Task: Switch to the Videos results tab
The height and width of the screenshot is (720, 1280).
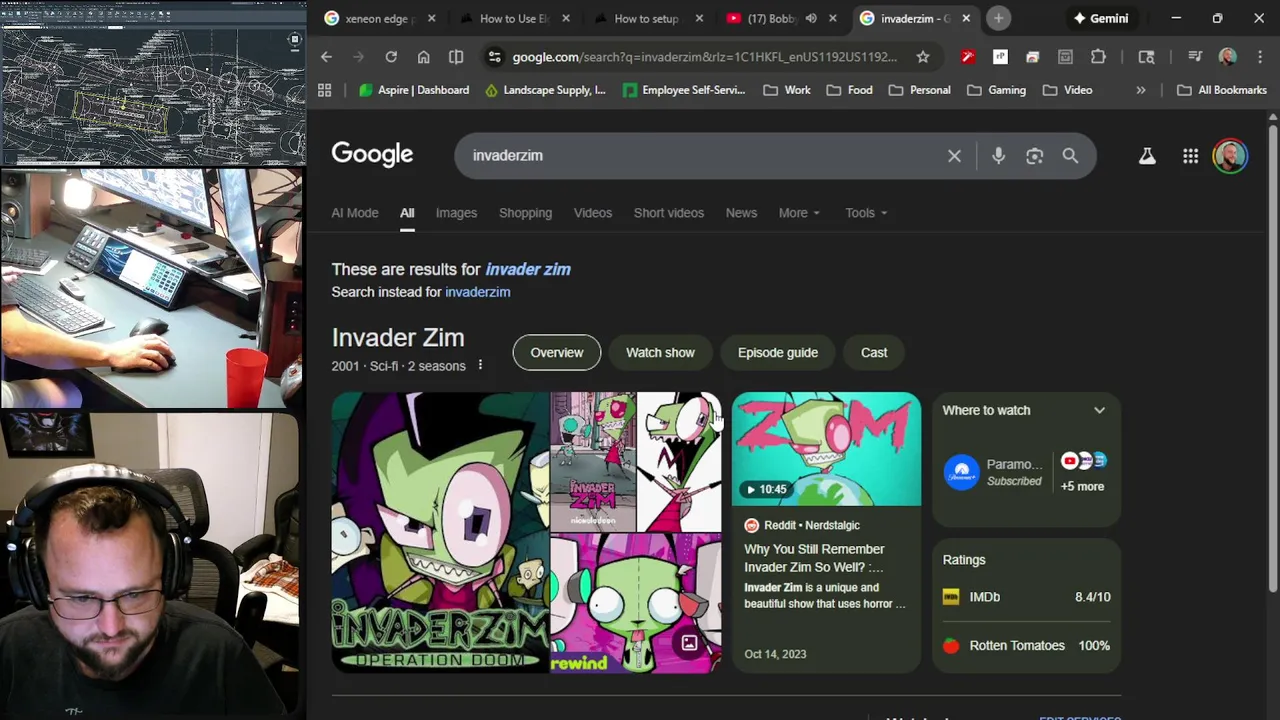Action: point(593,213)
